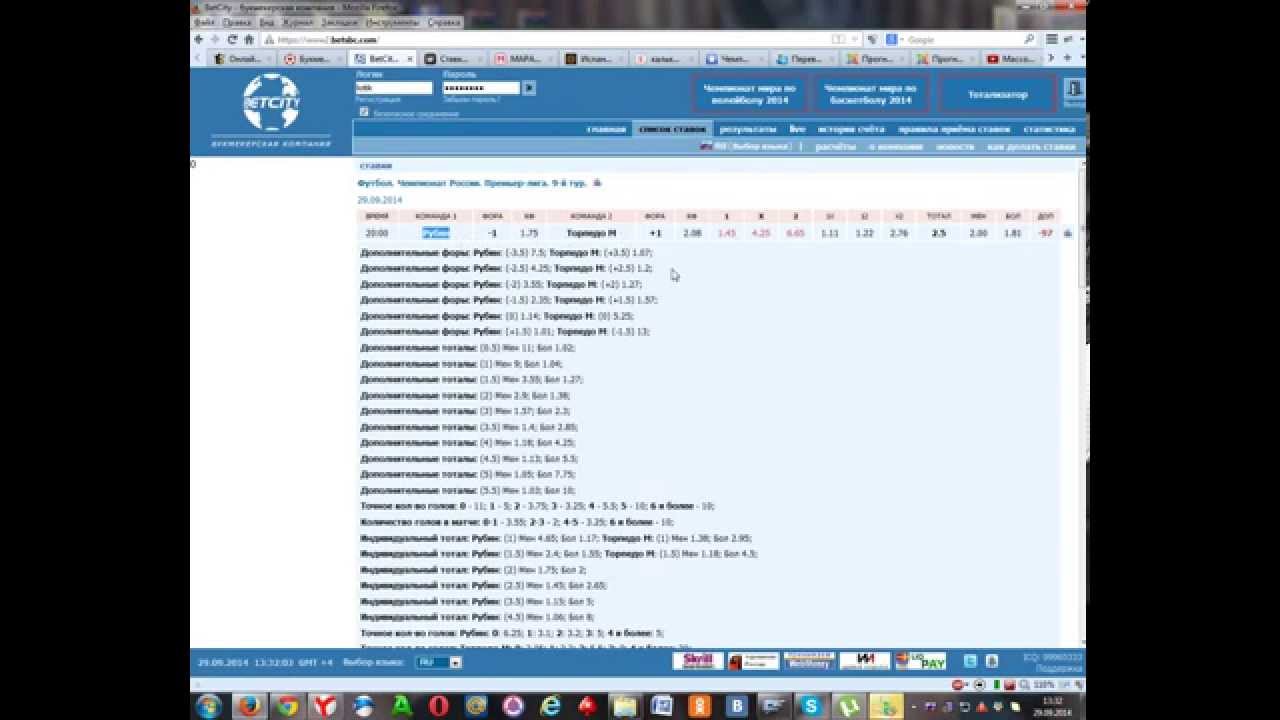Open footer language dropdown showing RU
This screenshot has height=720, width=1280.
point(439,662)
